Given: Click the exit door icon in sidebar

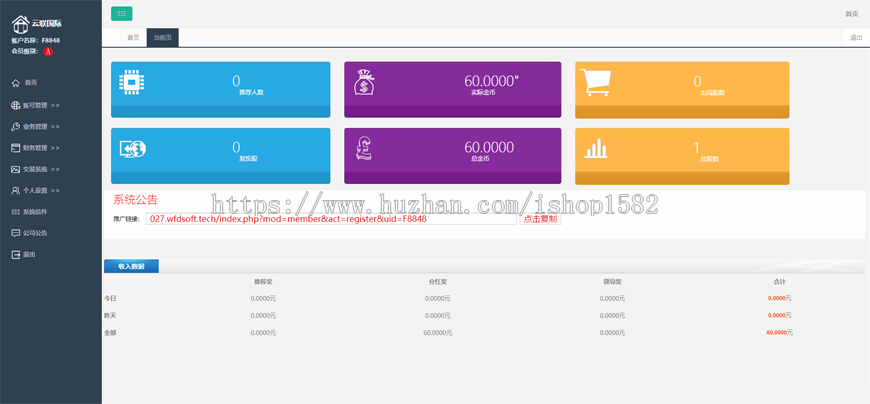Looking at the screenshot, I should pyautogui.click(x=16, y=255).
